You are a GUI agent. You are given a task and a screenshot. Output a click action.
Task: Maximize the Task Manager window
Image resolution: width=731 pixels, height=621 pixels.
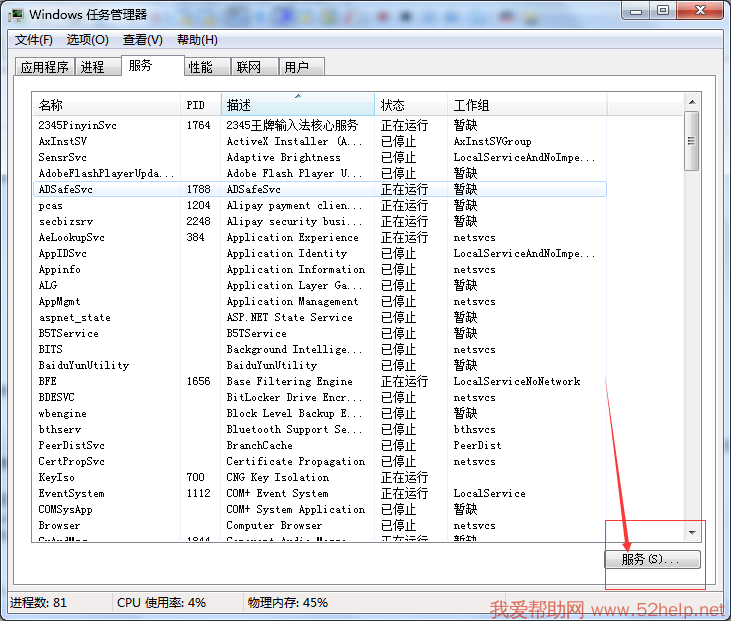coord(663,10)
